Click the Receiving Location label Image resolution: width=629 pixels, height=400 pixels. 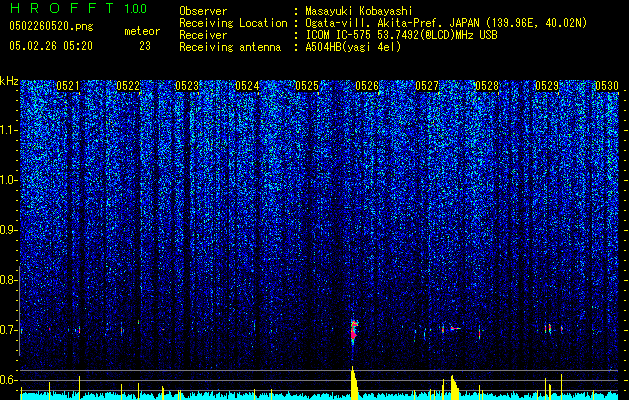coord(233,24)
